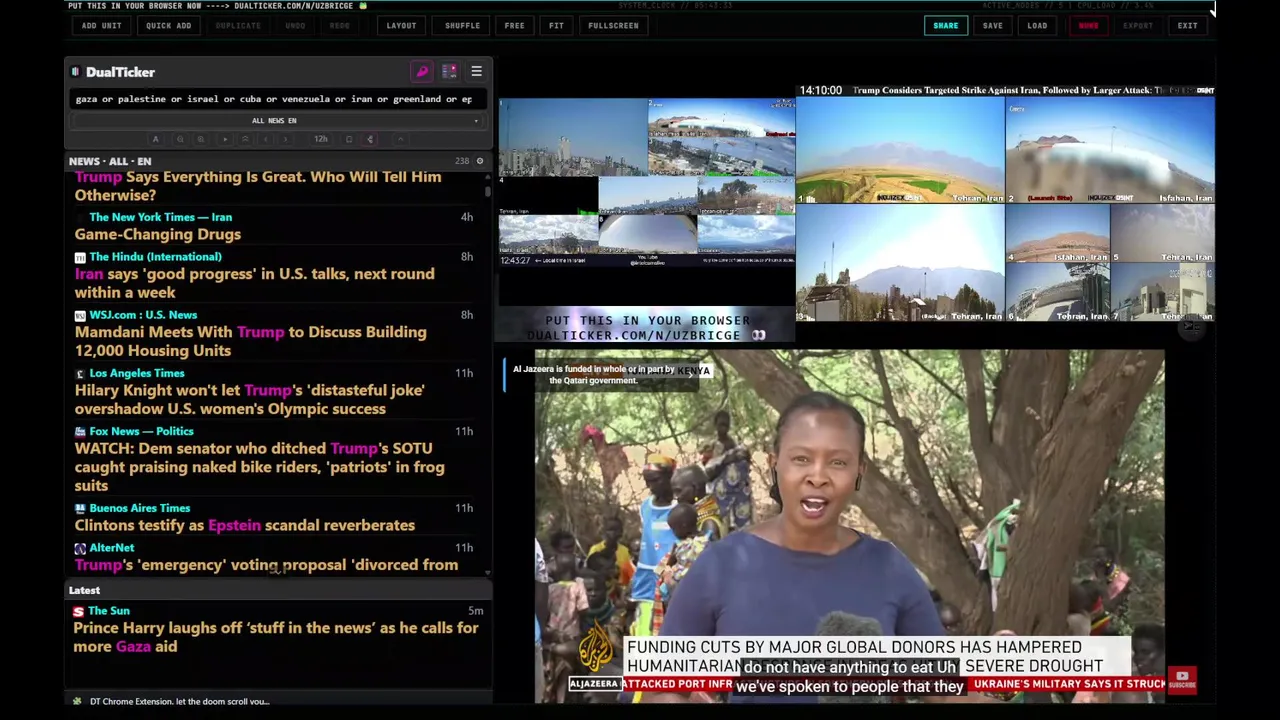
Task: Click the double-chevron jump to top icon
Action: pos(245,139)
